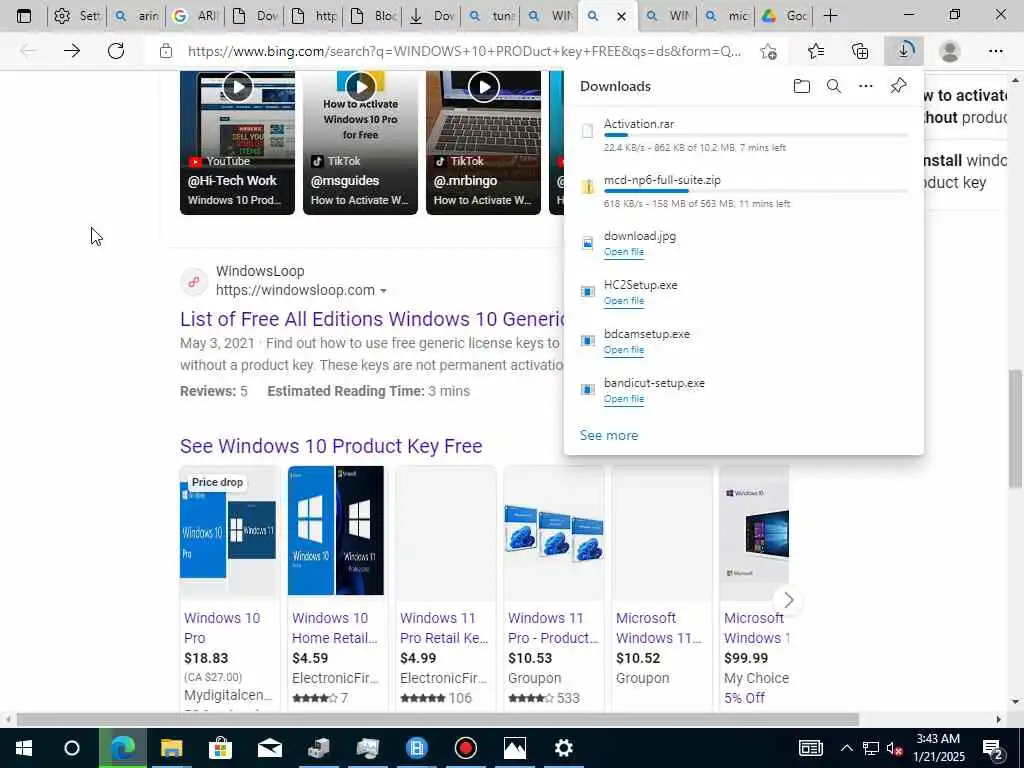Open file link under bandicut-setup.exe
Screen dimensions: 1024x768
pos(624,399)
